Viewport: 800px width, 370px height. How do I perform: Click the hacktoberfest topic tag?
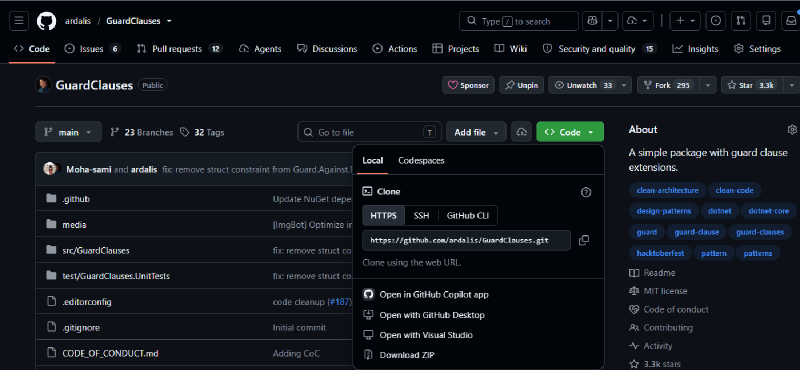pyautogui.click(x=660, y=253)
